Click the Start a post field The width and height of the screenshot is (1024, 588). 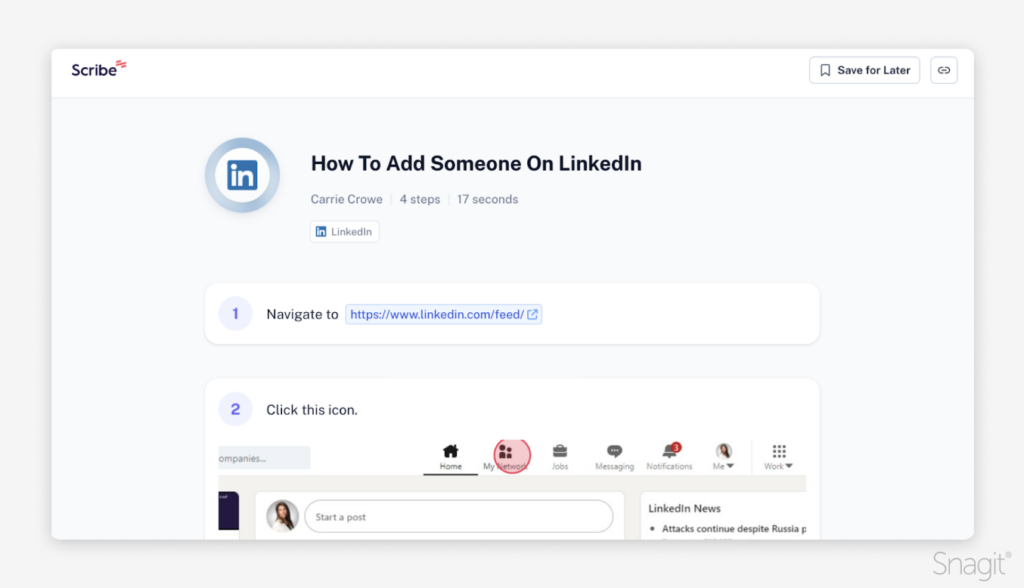pos(456,516)
